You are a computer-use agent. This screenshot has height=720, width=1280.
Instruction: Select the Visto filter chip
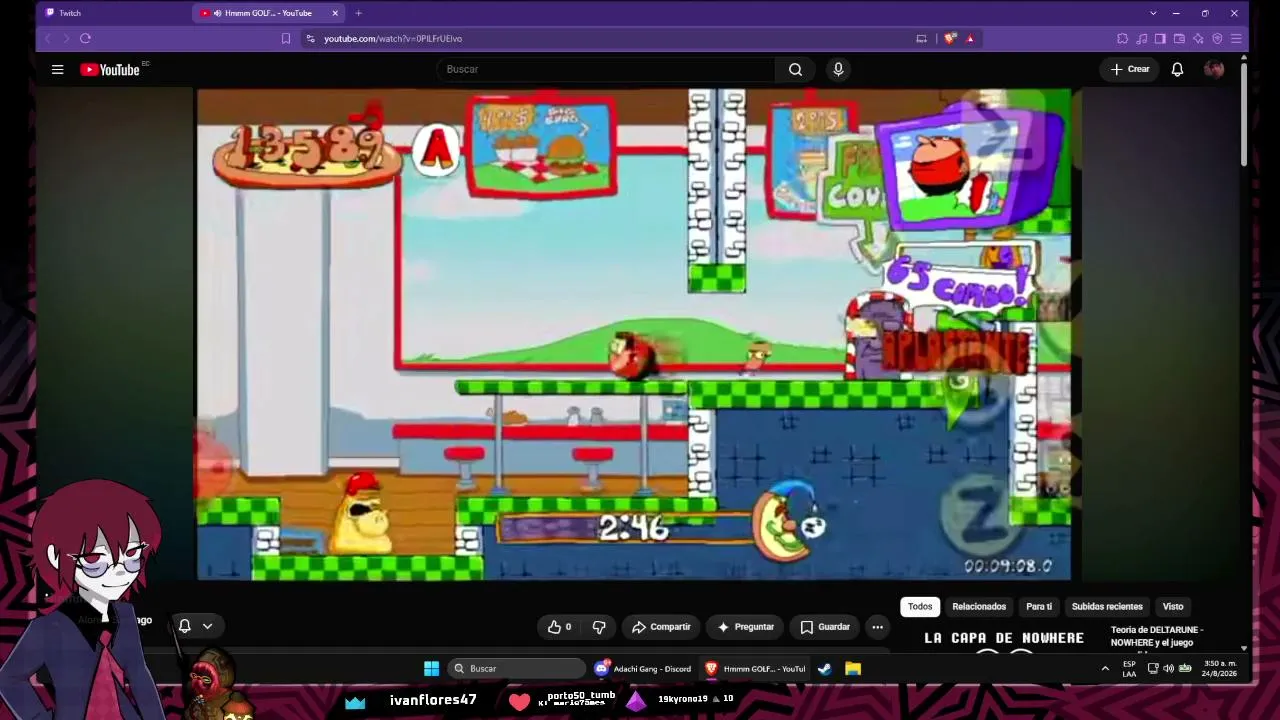[x=1173, y=606]
